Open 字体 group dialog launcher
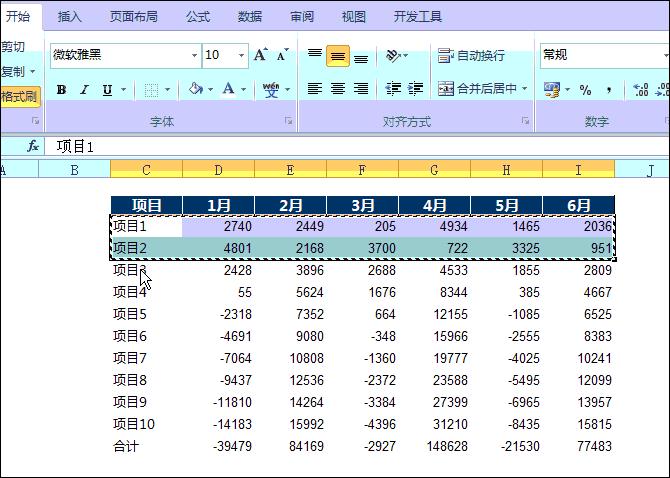 coord(289,121)
